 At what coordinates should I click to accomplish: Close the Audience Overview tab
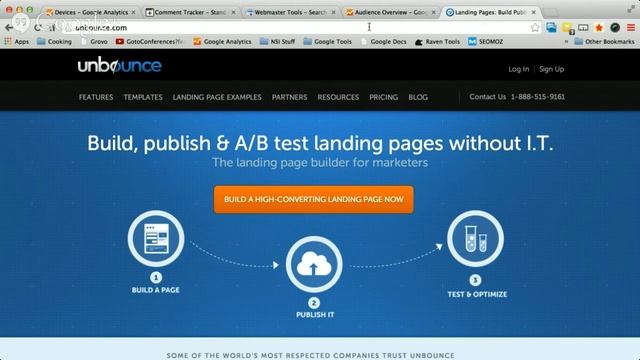pyautogui.click(x=433, y=12)
